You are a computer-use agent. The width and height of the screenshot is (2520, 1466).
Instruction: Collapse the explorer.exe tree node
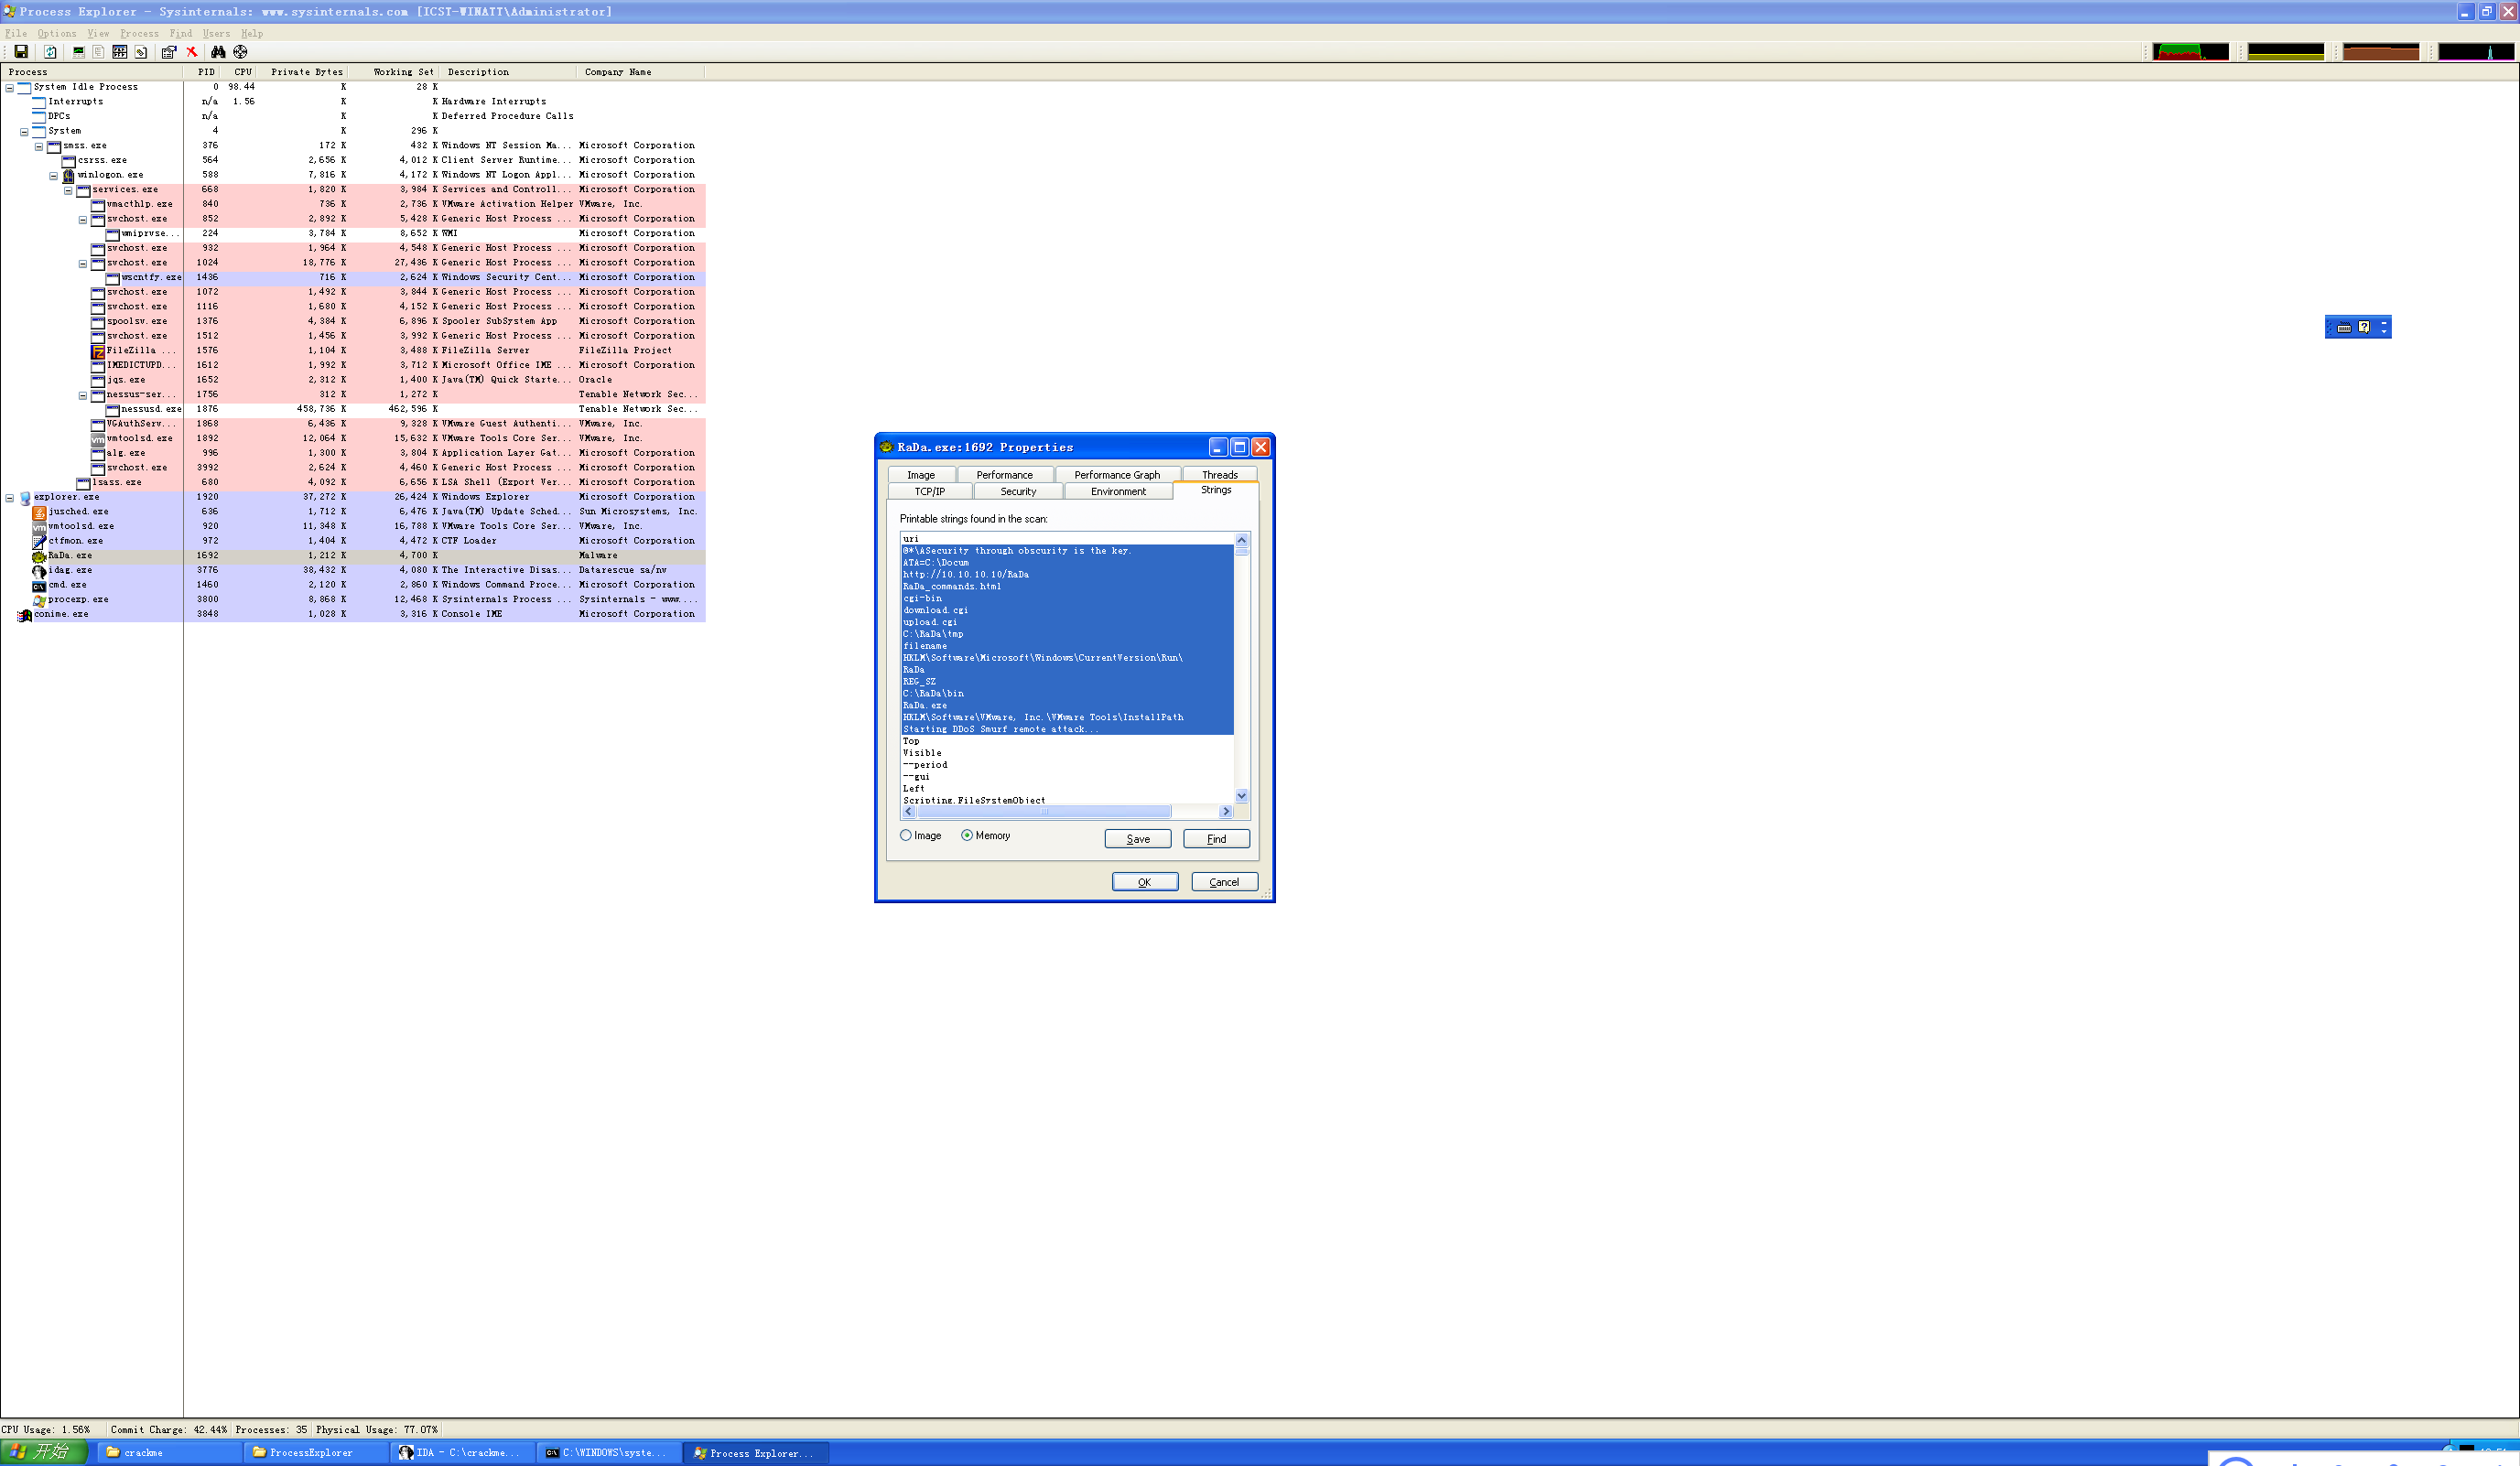click(x=10, y=497)
